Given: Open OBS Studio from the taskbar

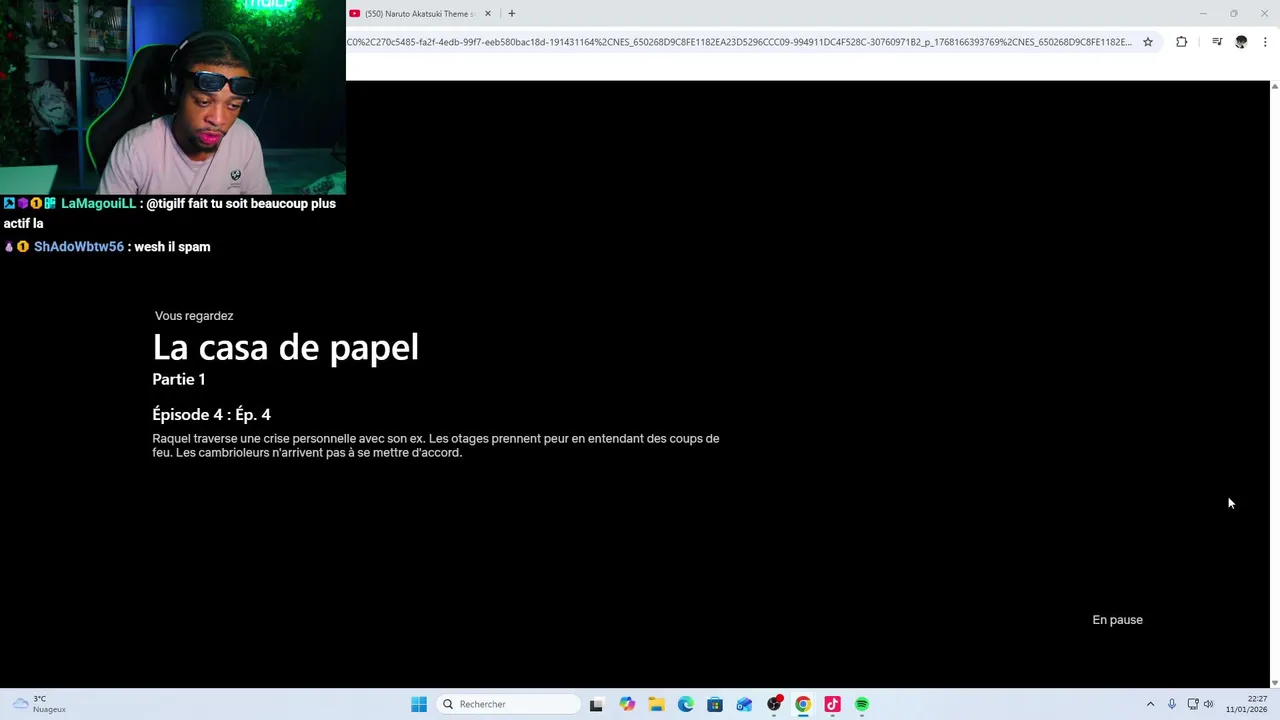Looking at the screenshot, I should [774, 704].
